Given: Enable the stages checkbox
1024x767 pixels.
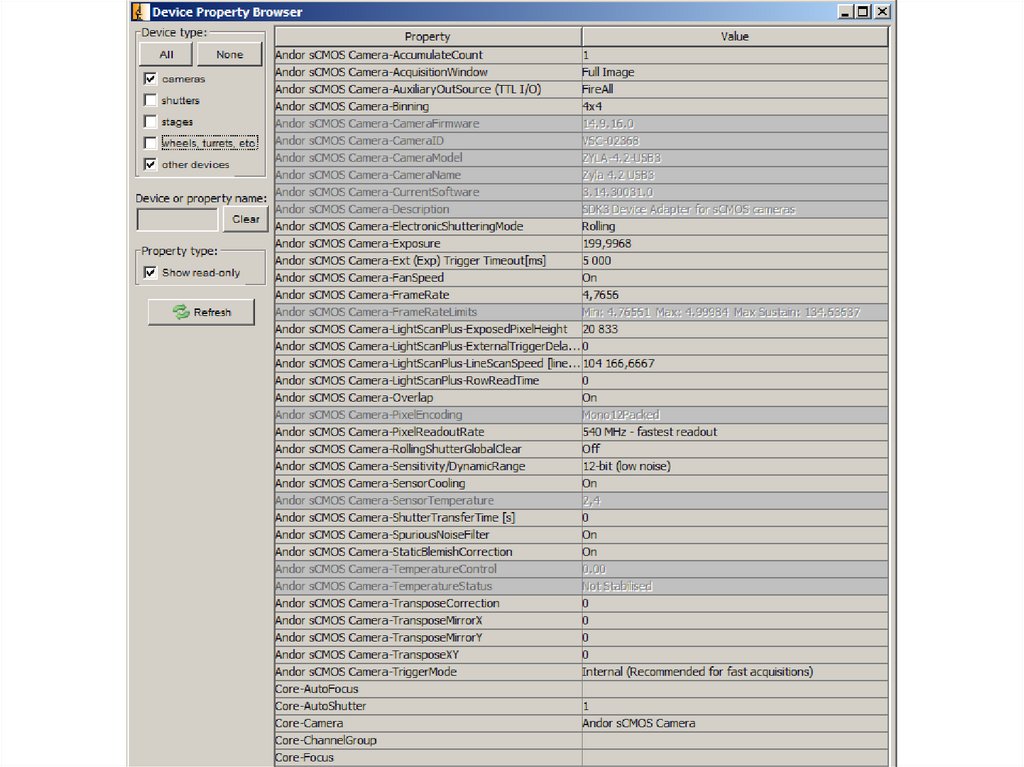Looking at the screenshot, I should click(x=150, y=122).
